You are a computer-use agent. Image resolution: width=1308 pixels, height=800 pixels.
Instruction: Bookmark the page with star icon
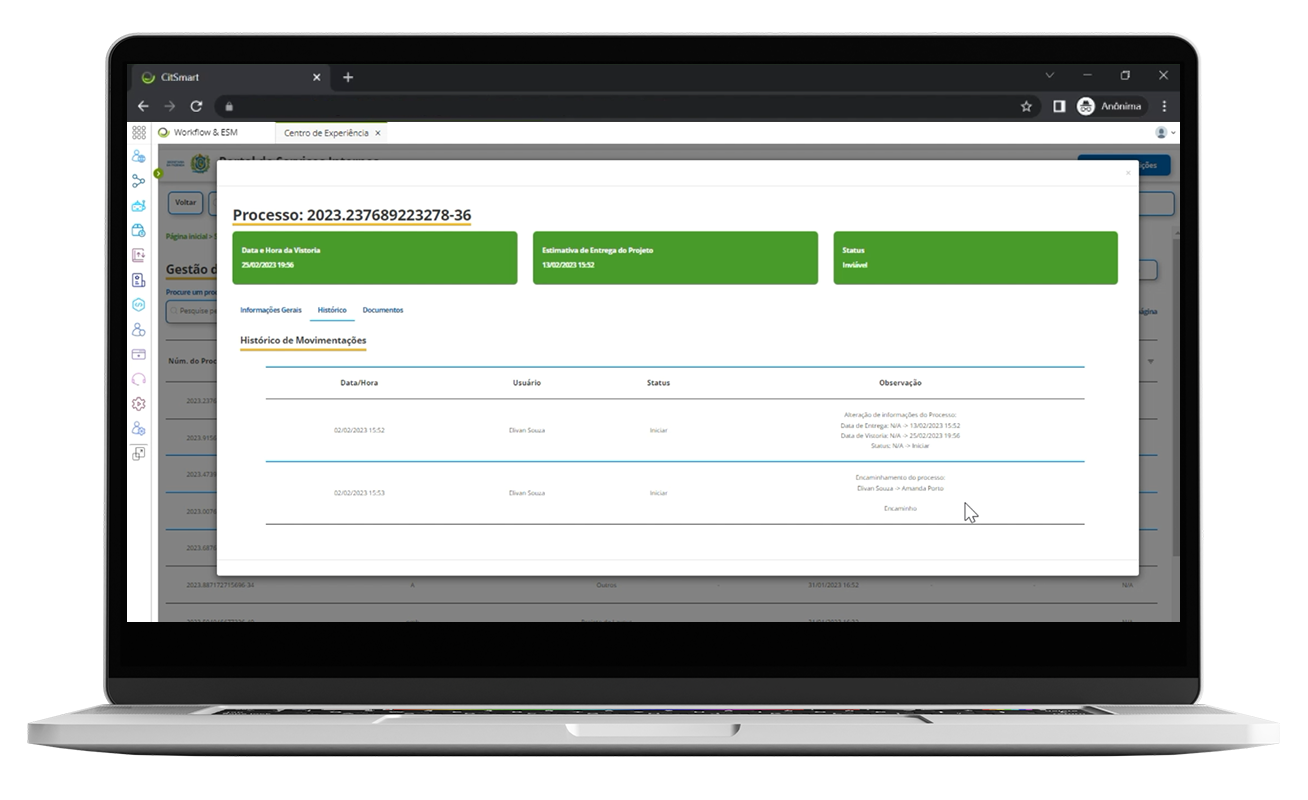pos(1026,106)
